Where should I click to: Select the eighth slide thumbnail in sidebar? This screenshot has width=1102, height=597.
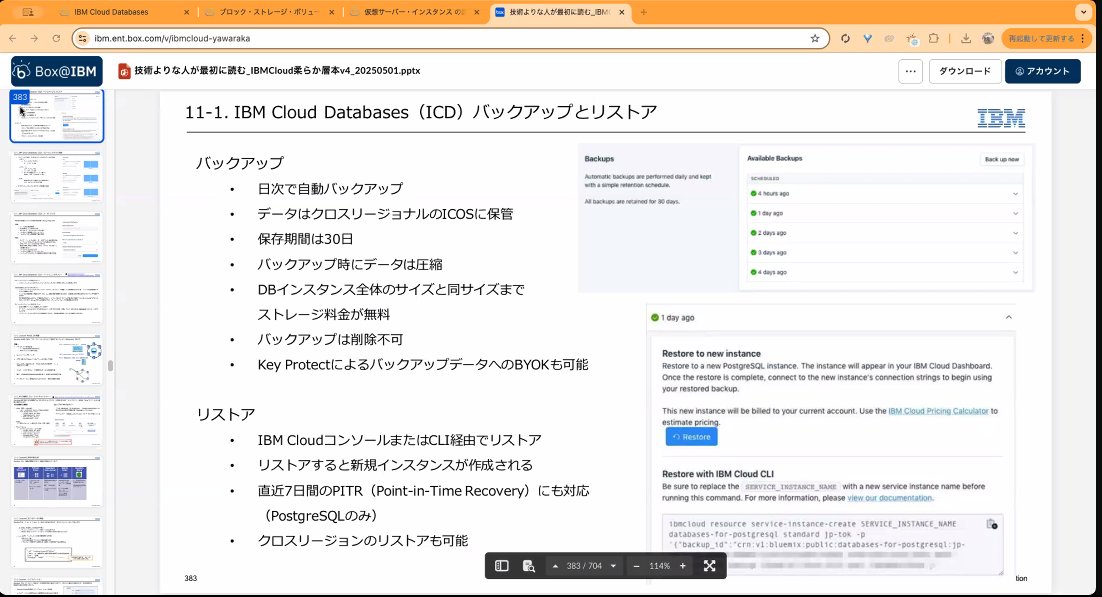pos(57,542)
